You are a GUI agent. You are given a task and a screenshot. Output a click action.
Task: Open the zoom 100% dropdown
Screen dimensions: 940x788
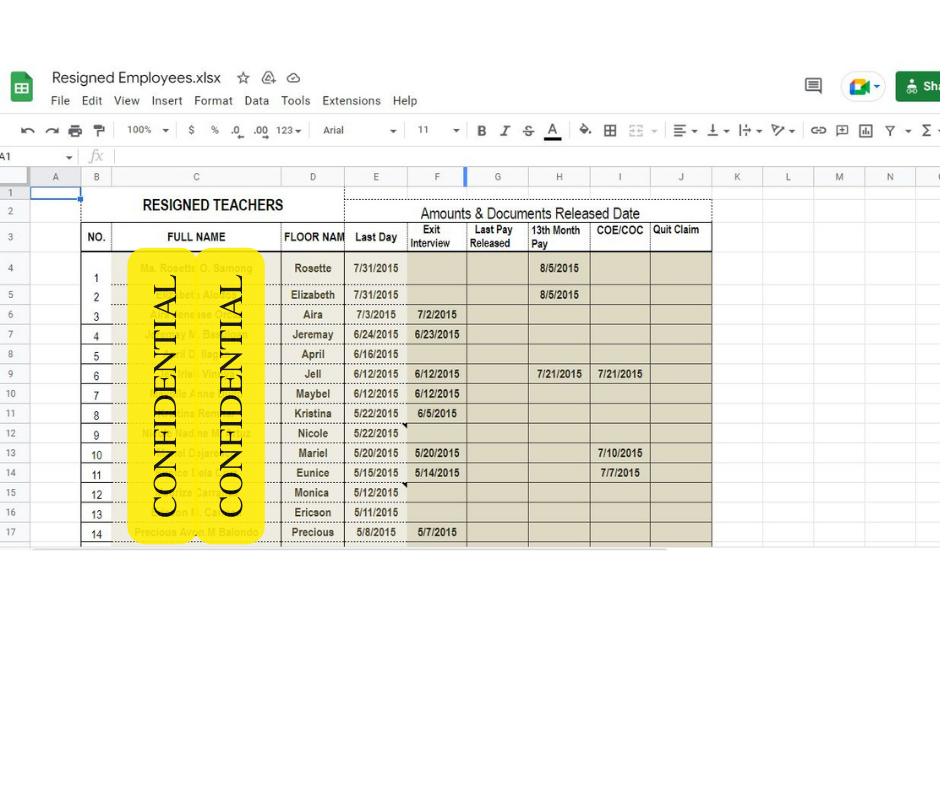point(146,130)
